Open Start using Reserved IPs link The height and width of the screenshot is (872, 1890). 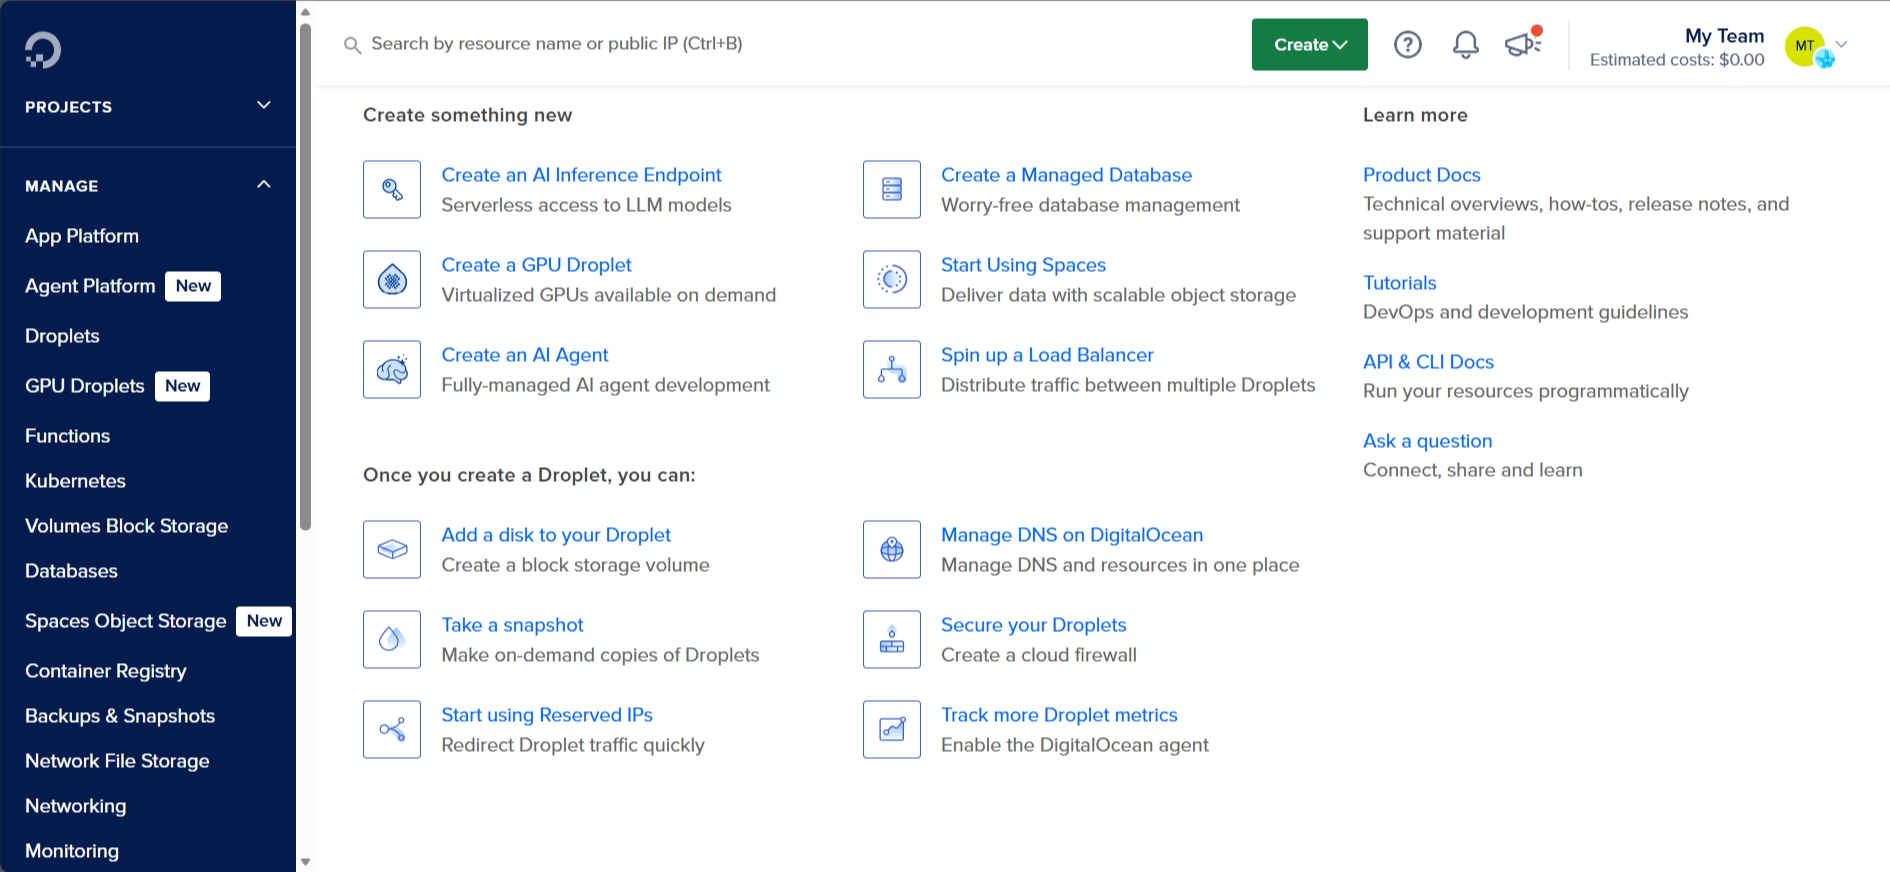pyautogui.click(x=547, y=715)
